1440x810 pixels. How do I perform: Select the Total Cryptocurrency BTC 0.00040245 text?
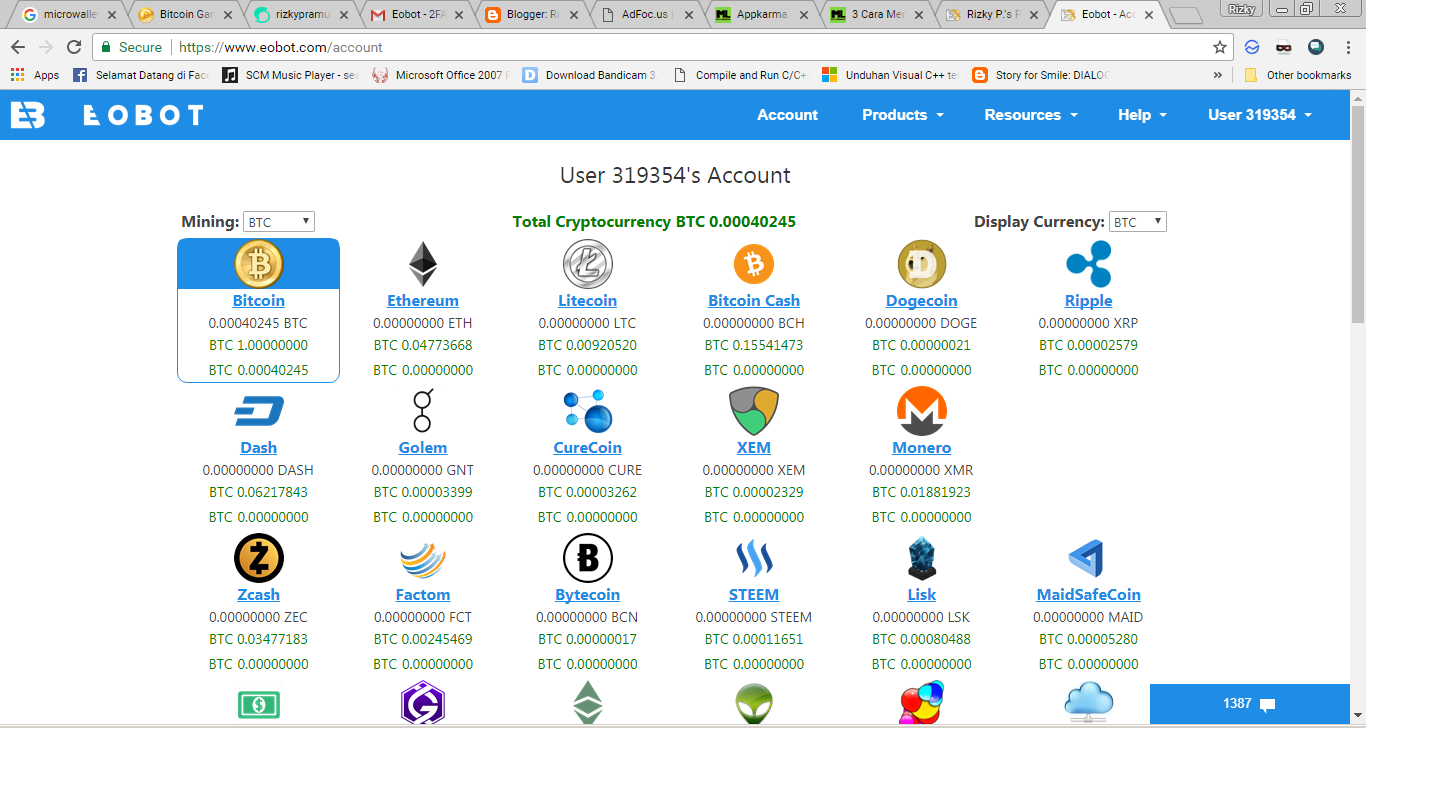click(x=655, y=221)
